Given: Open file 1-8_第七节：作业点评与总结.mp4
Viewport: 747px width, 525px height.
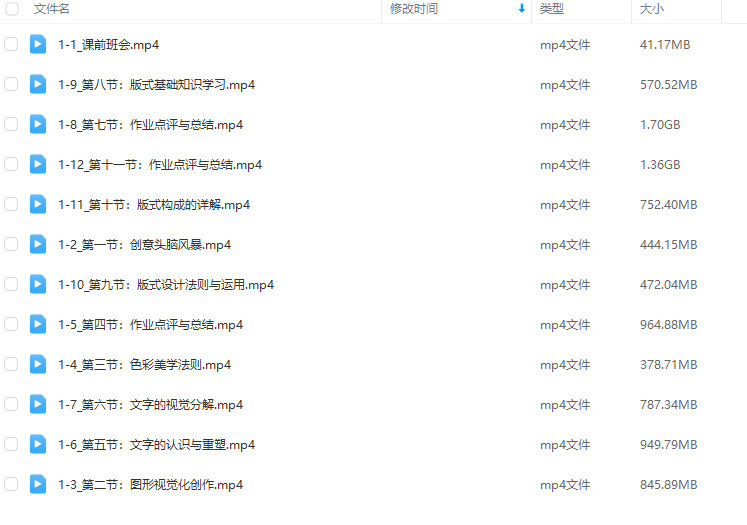Looking at the screenshot, I should (x=151, y=125).
